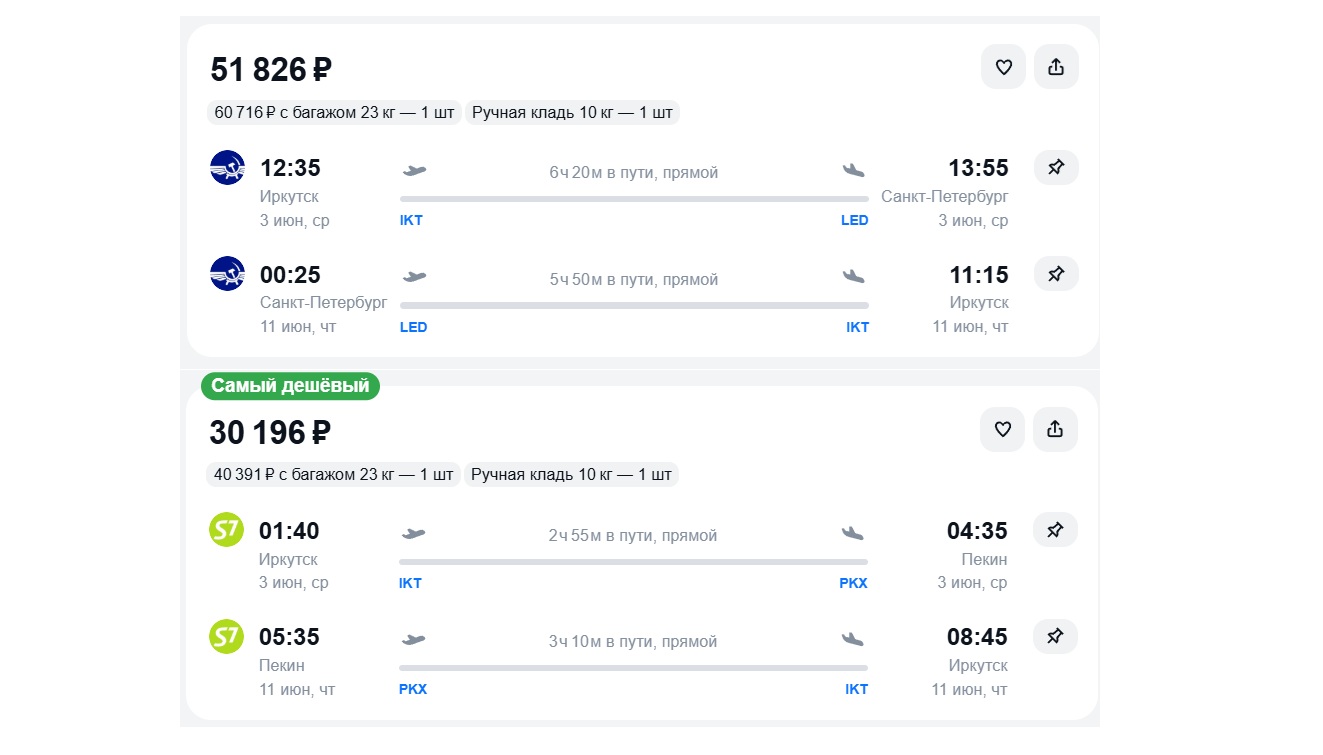Screen dimensions: 1323x755
Task: Select the 40 391 ₽ with 23 kg baggage option
Action: point(333,474)
